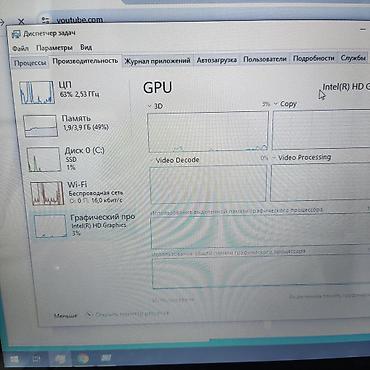
Task: Open the resource monitor link
Action: (132, 314)
